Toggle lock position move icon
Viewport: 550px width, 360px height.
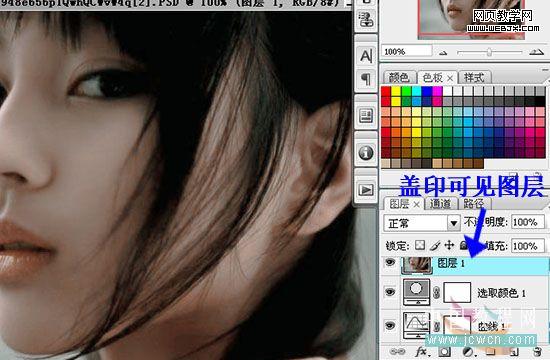[449, 245]
